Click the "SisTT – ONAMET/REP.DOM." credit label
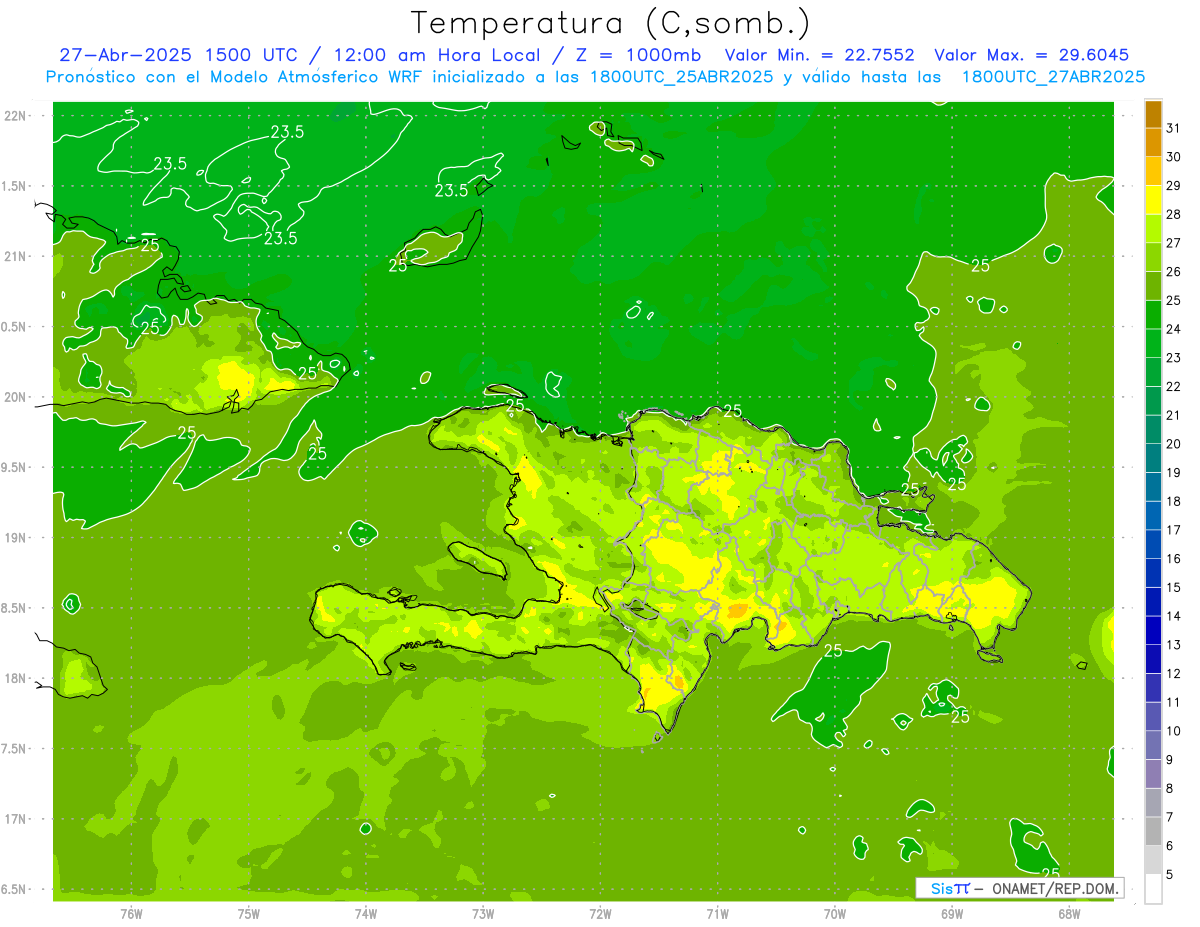This screenshot has height=927, width=1200. pos(1020,888)
